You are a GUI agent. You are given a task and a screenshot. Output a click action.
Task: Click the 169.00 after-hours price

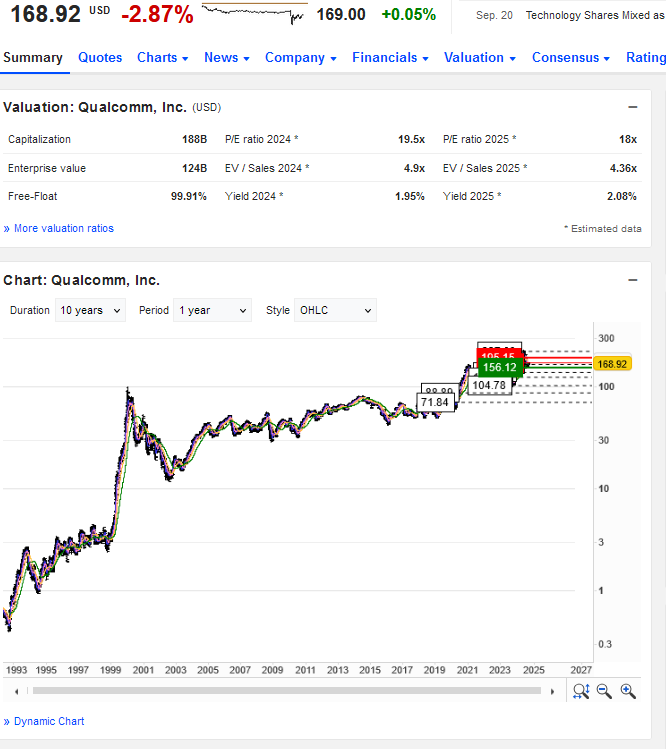coord(341,14)
